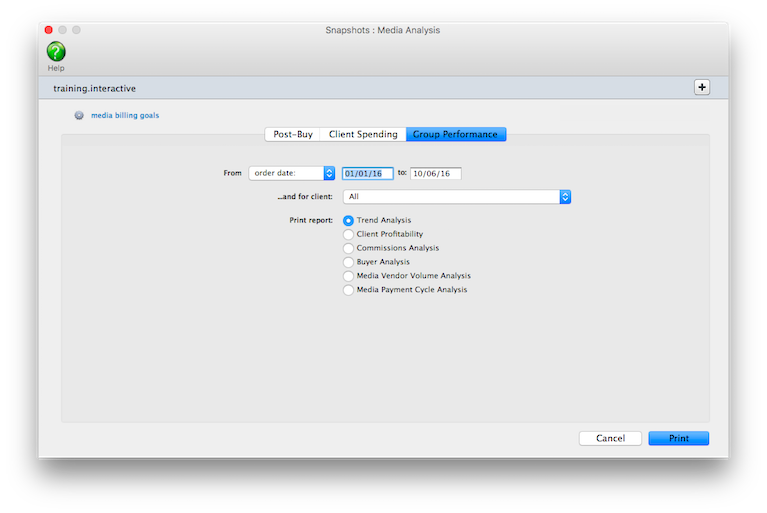Pick the Buyer Analysis report option
The height and width of the screenshot is (513, 767).
[348, 262]
